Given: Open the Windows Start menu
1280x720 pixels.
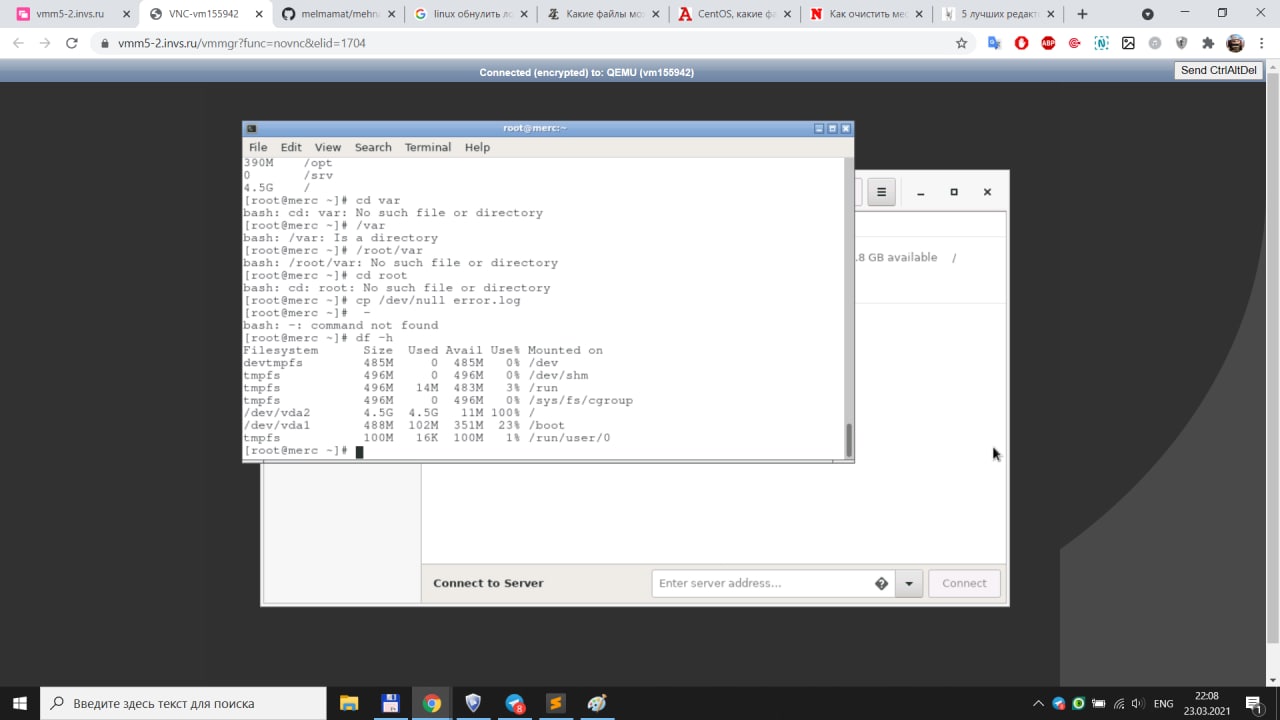Looking at the screenshot, I should coord(20,703).
